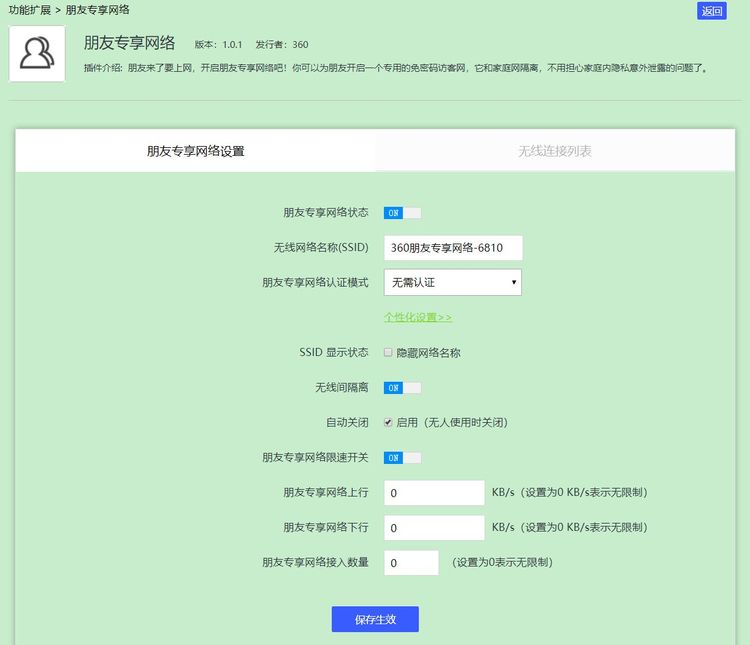The width and height of the screenshot is (750, 645).
Task: Click 朋友专享网络 breadcrumb text
Action: 97,10
